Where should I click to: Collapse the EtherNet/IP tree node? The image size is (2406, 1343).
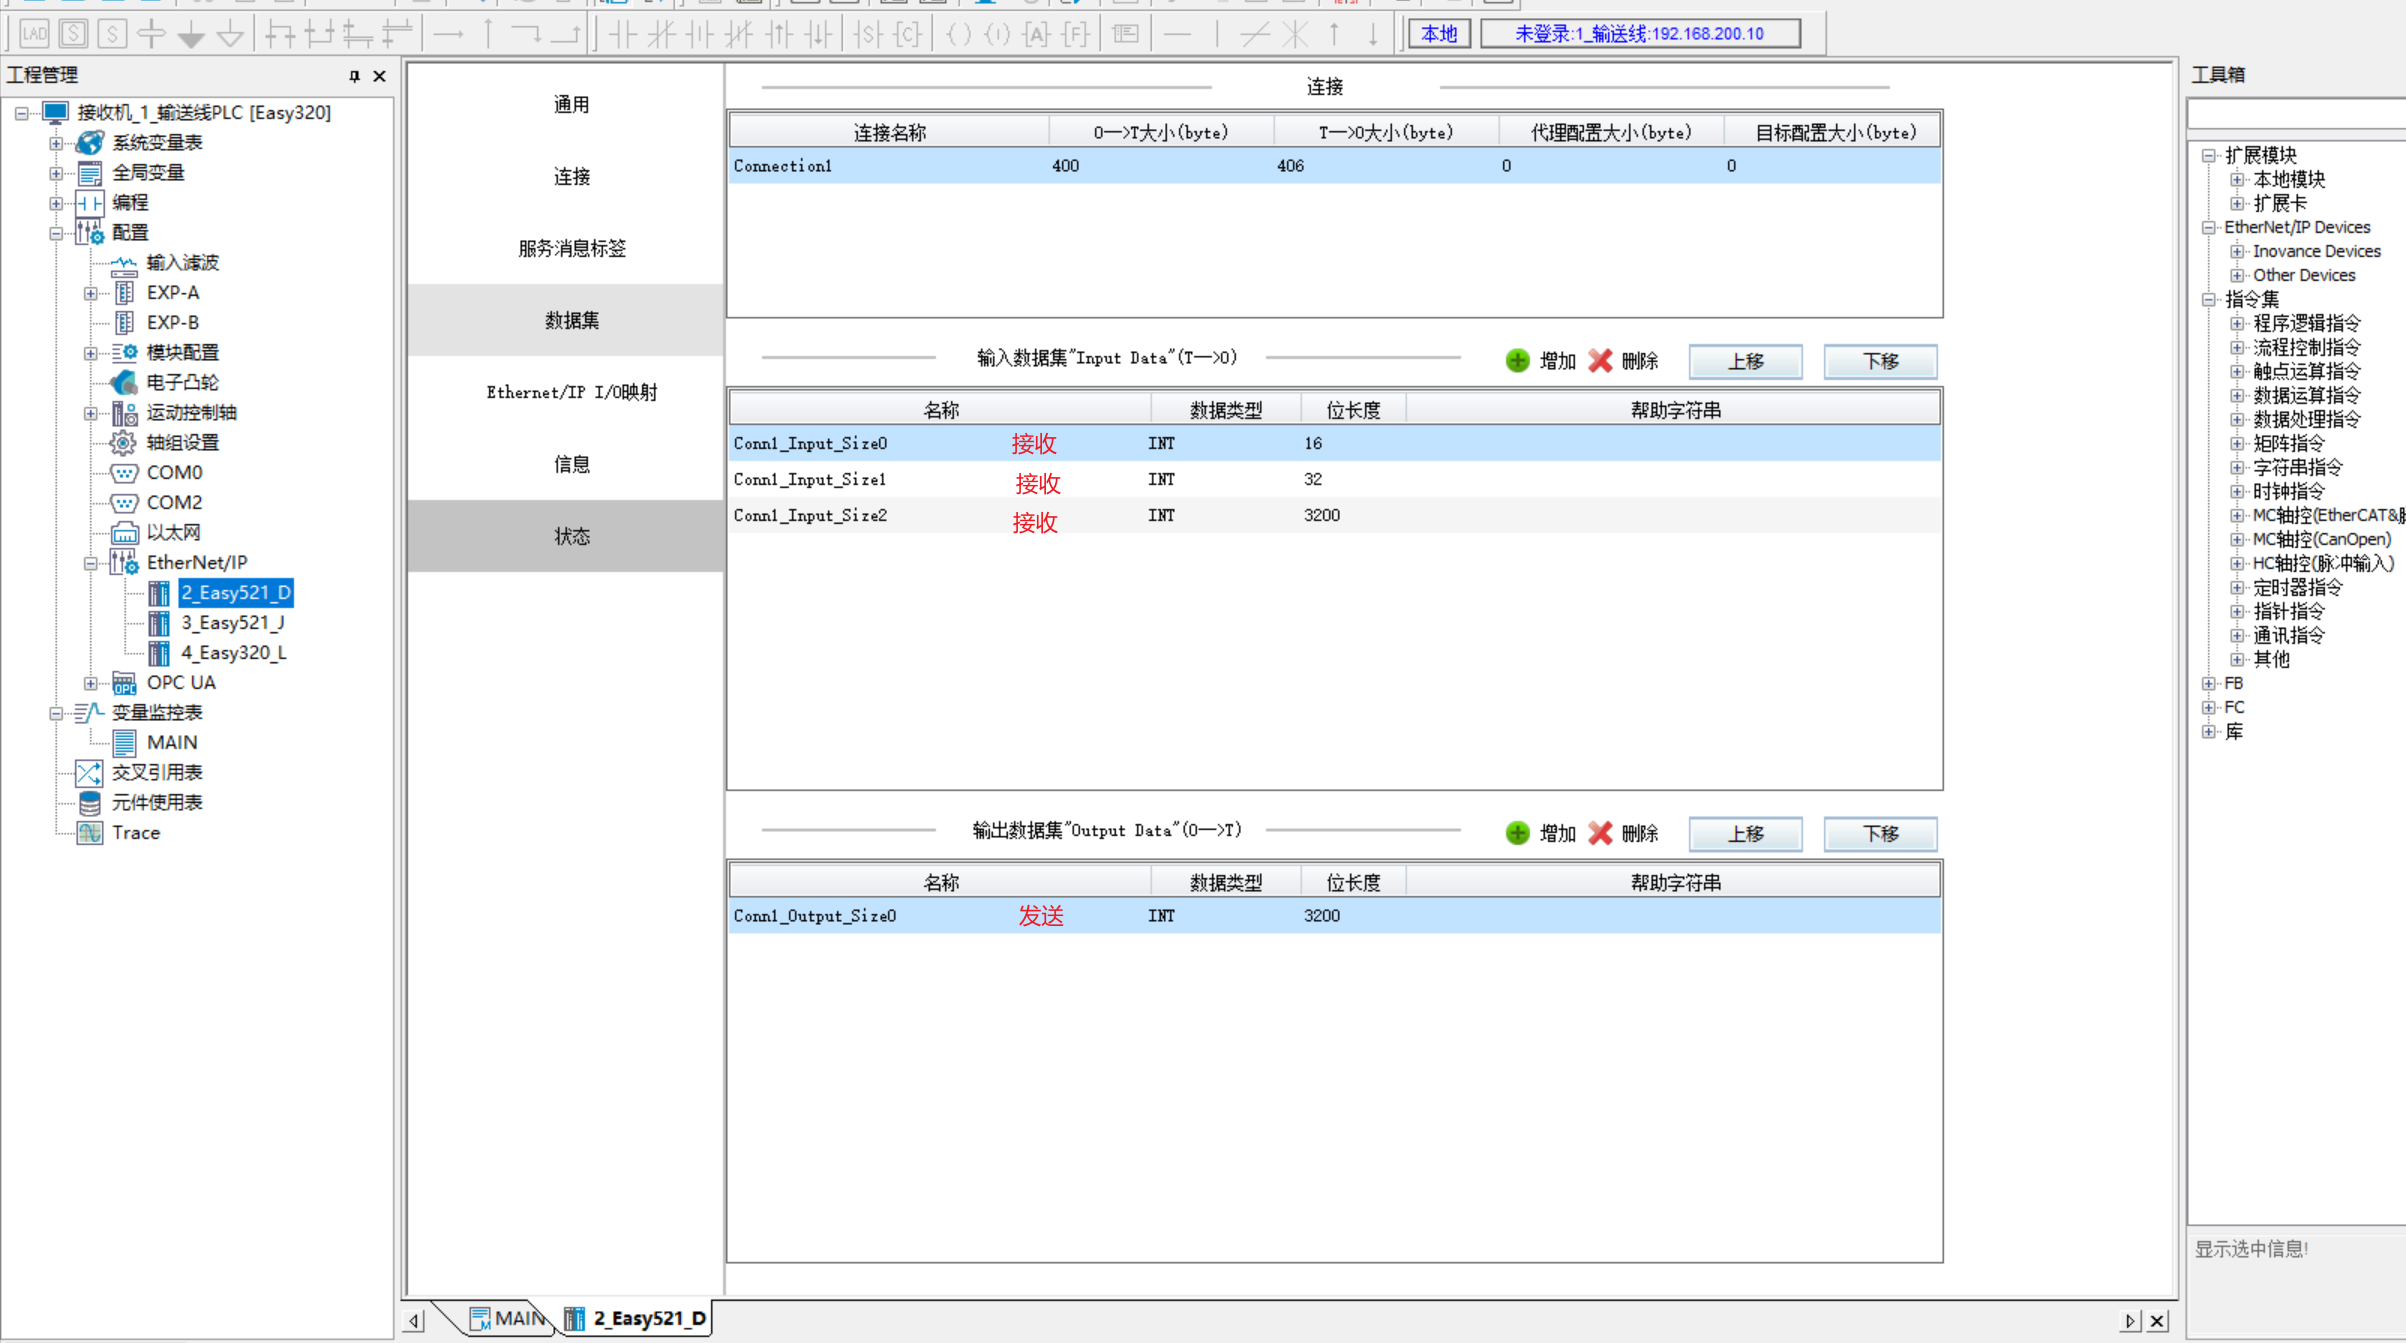[90, 563]
